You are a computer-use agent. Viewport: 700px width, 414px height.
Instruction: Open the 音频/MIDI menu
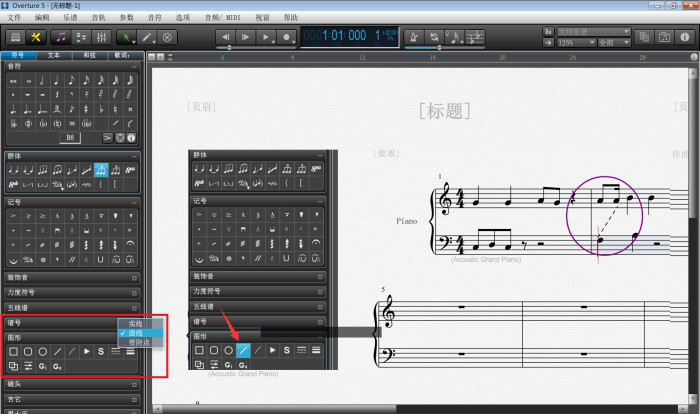point(222,17)
